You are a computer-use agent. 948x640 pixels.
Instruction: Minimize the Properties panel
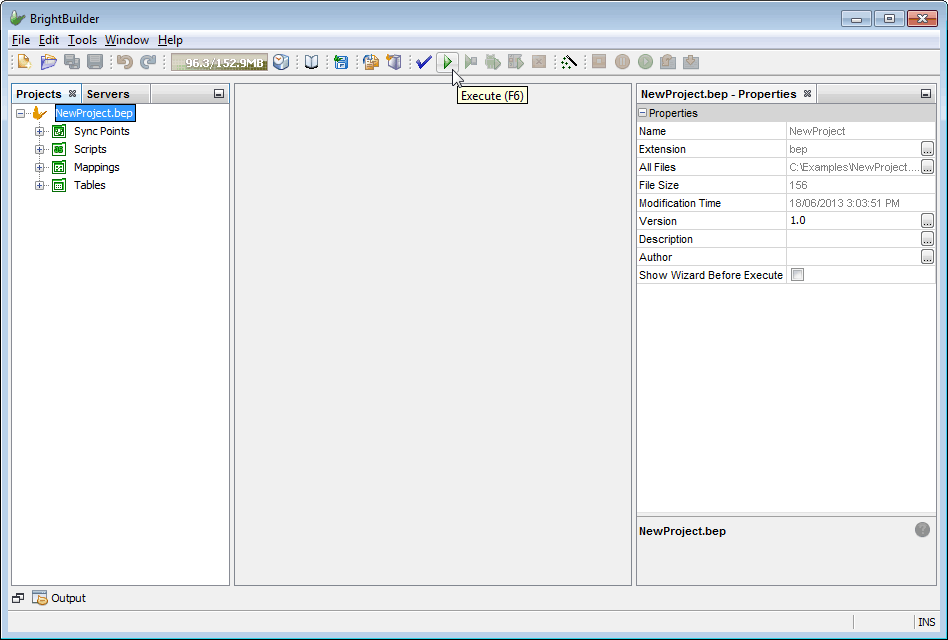point(925,94)
